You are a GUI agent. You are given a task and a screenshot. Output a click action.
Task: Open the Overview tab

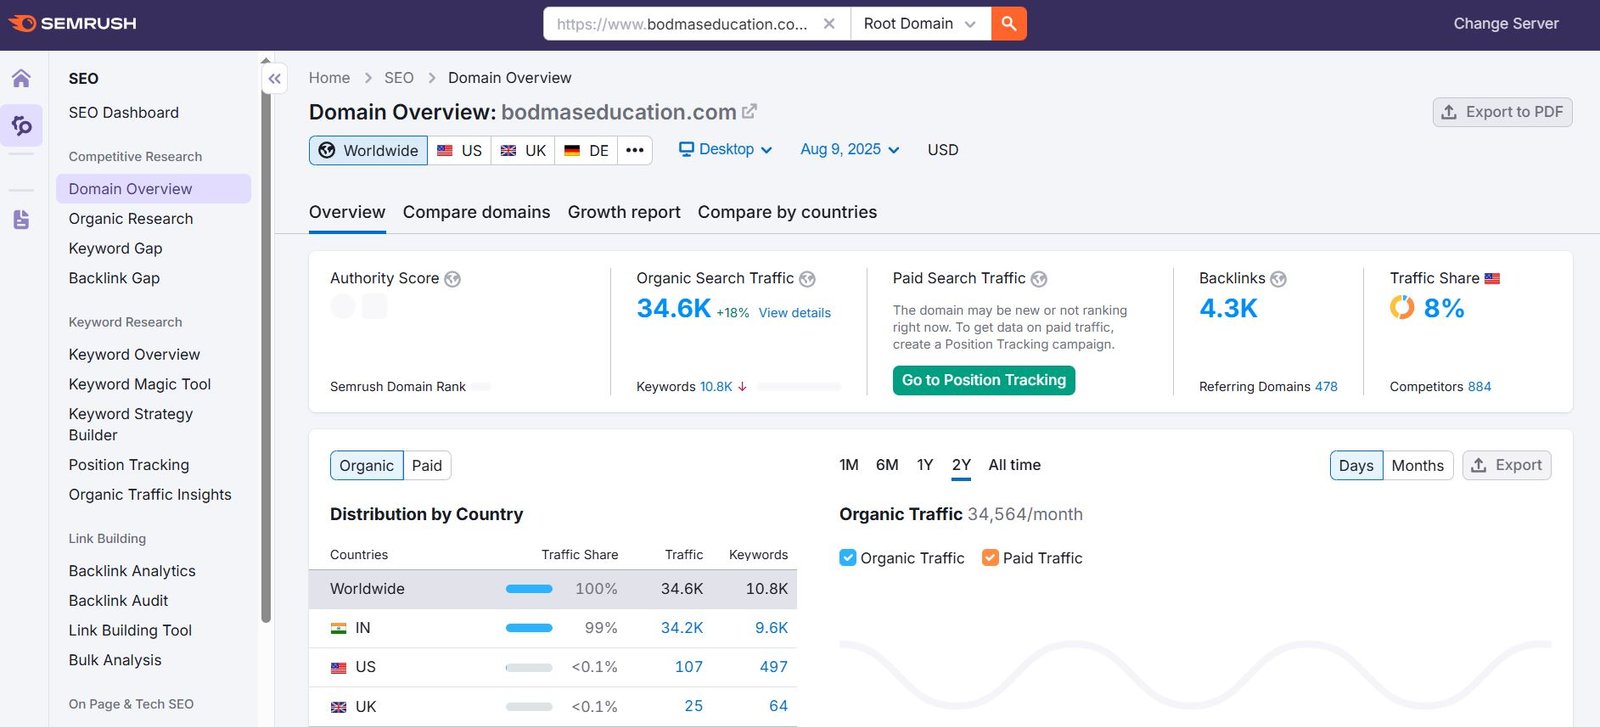point(347,212)
